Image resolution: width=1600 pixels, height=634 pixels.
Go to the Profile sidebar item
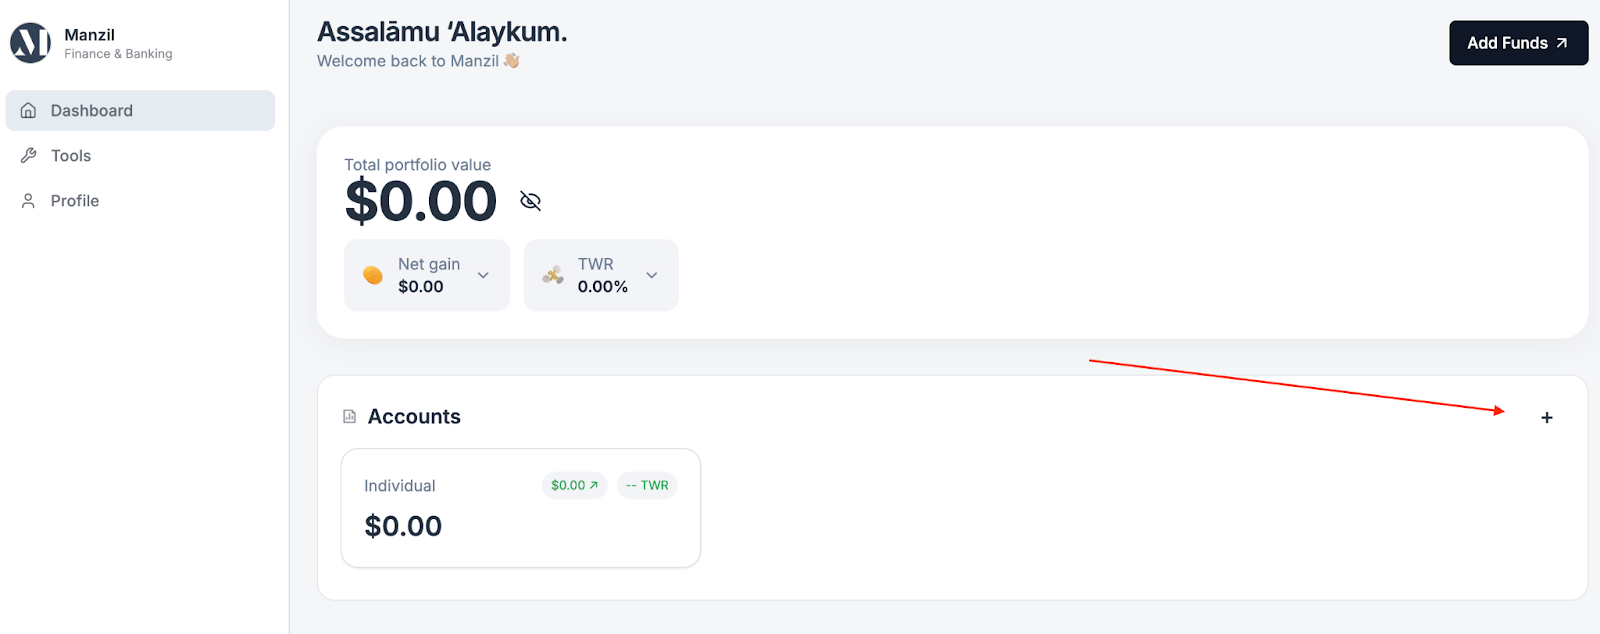(x=75, y=201)
